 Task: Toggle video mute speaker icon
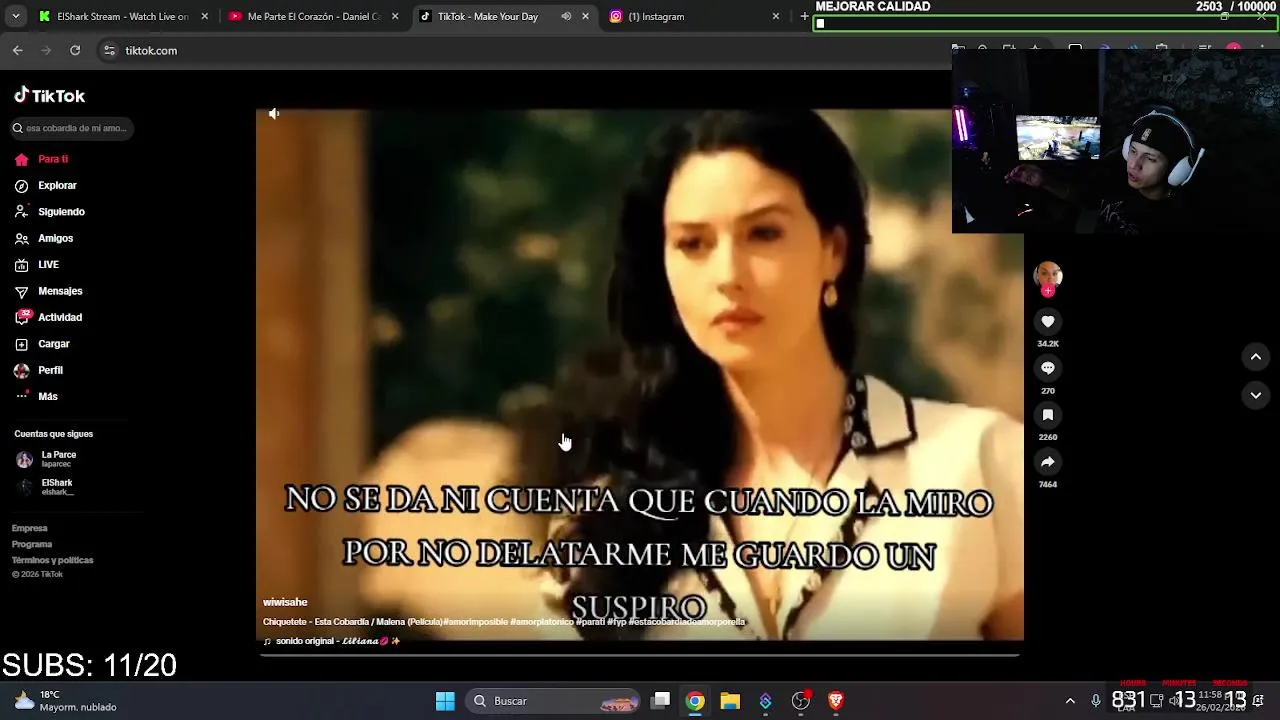click(x=274, y=114)
